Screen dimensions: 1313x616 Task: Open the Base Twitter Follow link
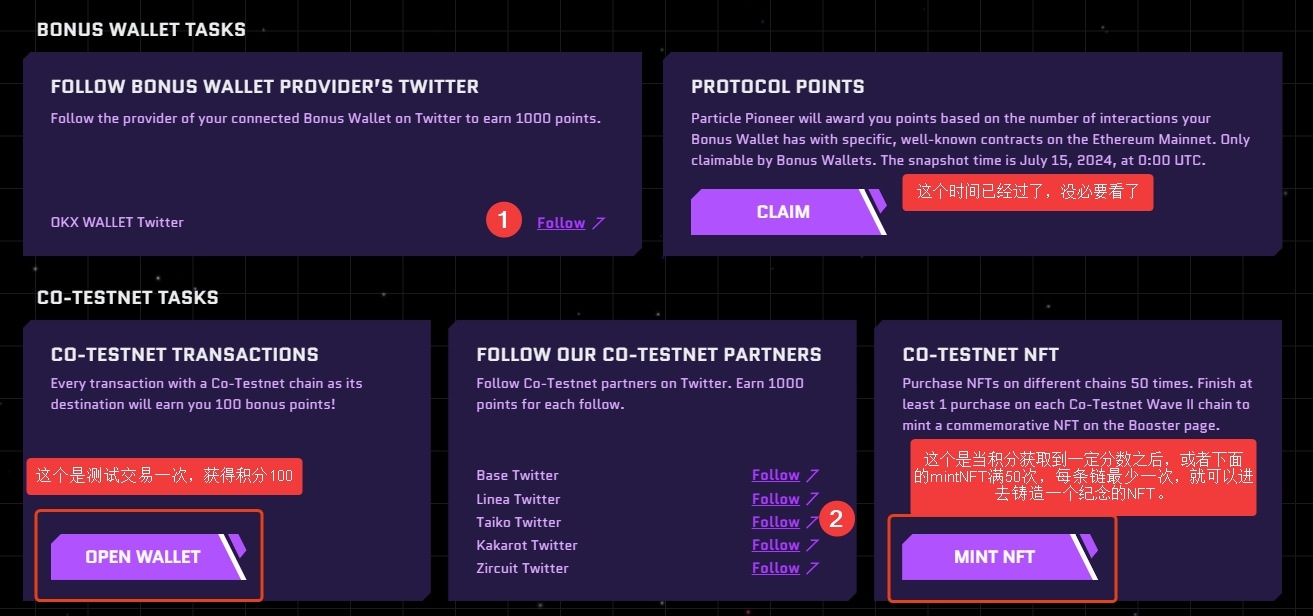(776, 475)
